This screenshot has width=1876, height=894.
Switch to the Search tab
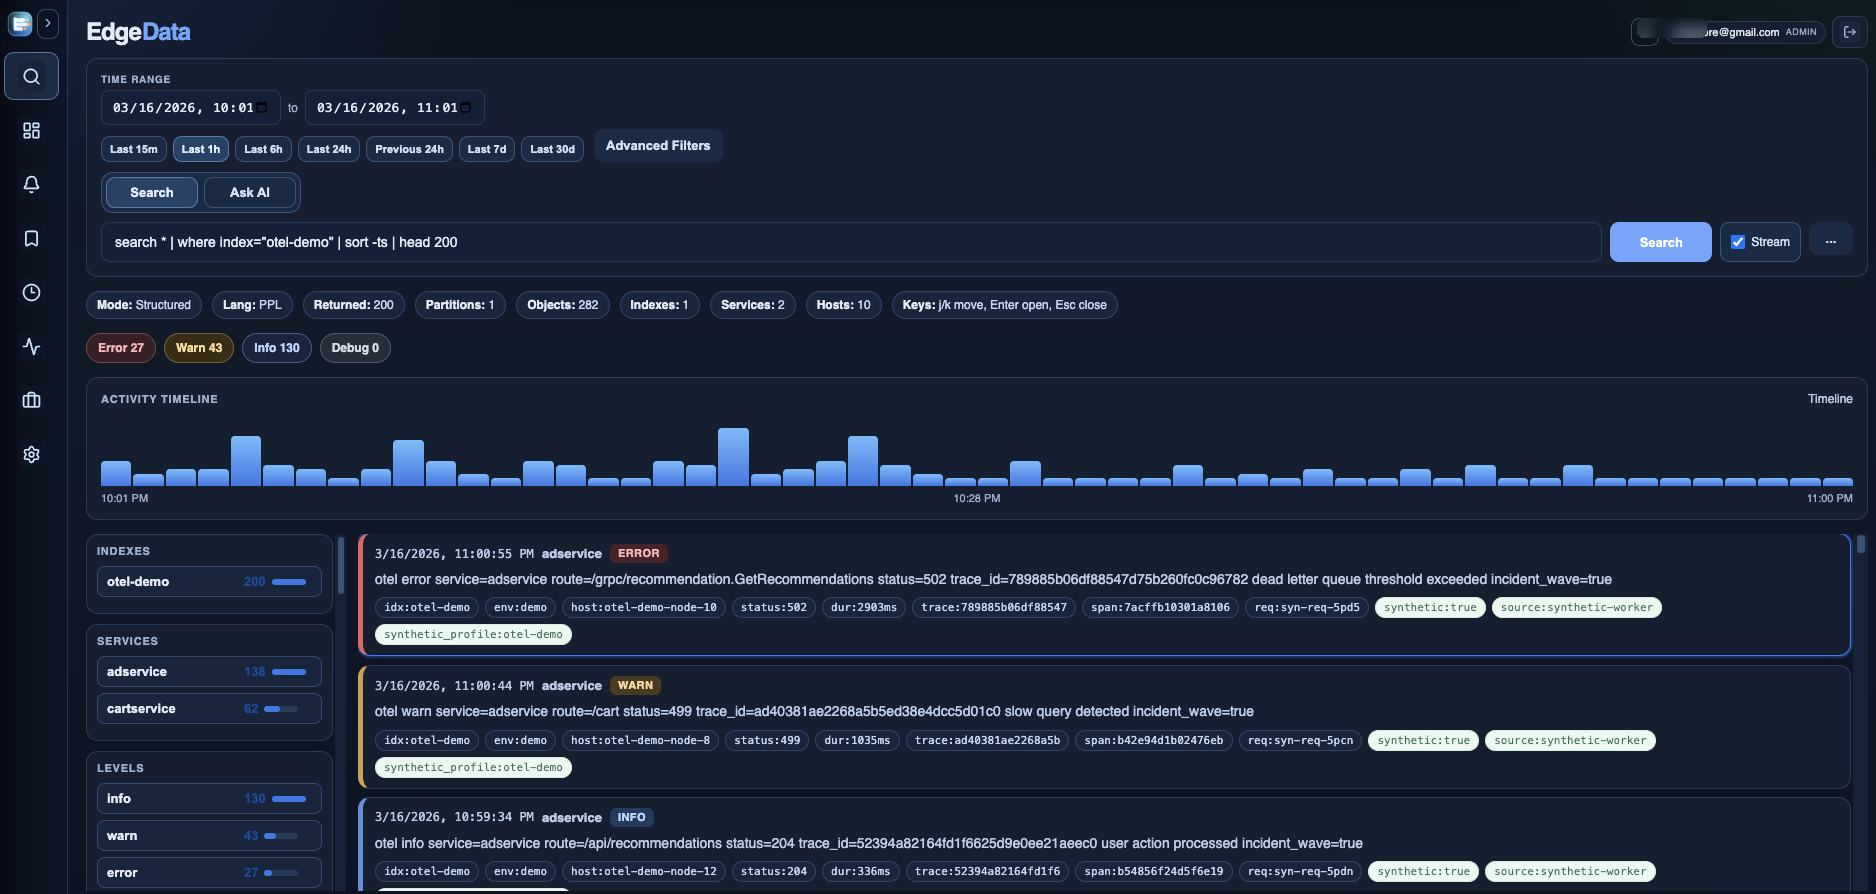[152, 193]
